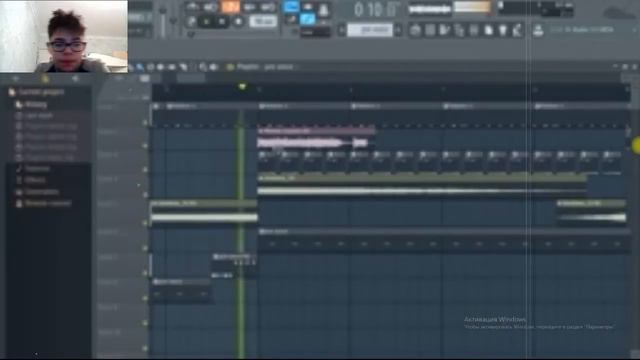Screen dimensions: 640x360
Task: Expand the Remote control item in browser
Action: click(x=43, y=203)
